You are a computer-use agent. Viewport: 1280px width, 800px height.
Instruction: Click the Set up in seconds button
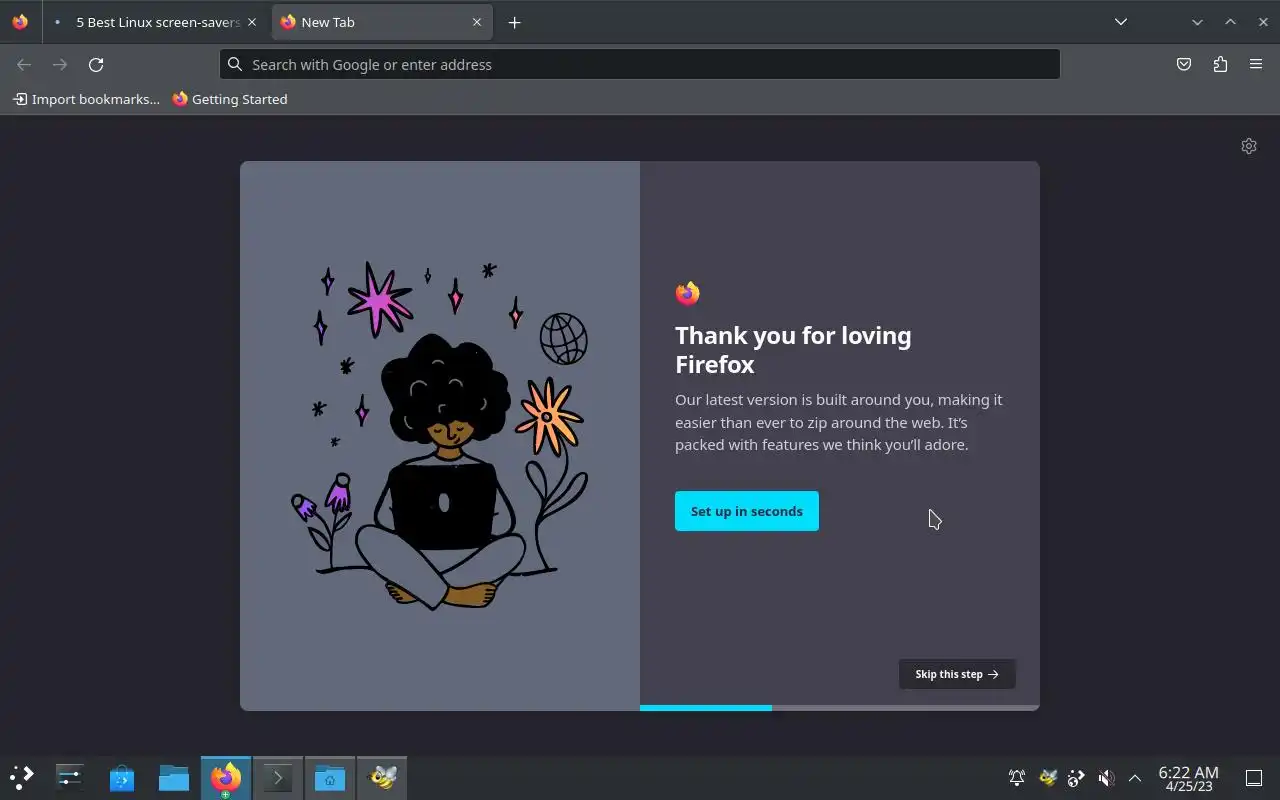click(747, 511)
